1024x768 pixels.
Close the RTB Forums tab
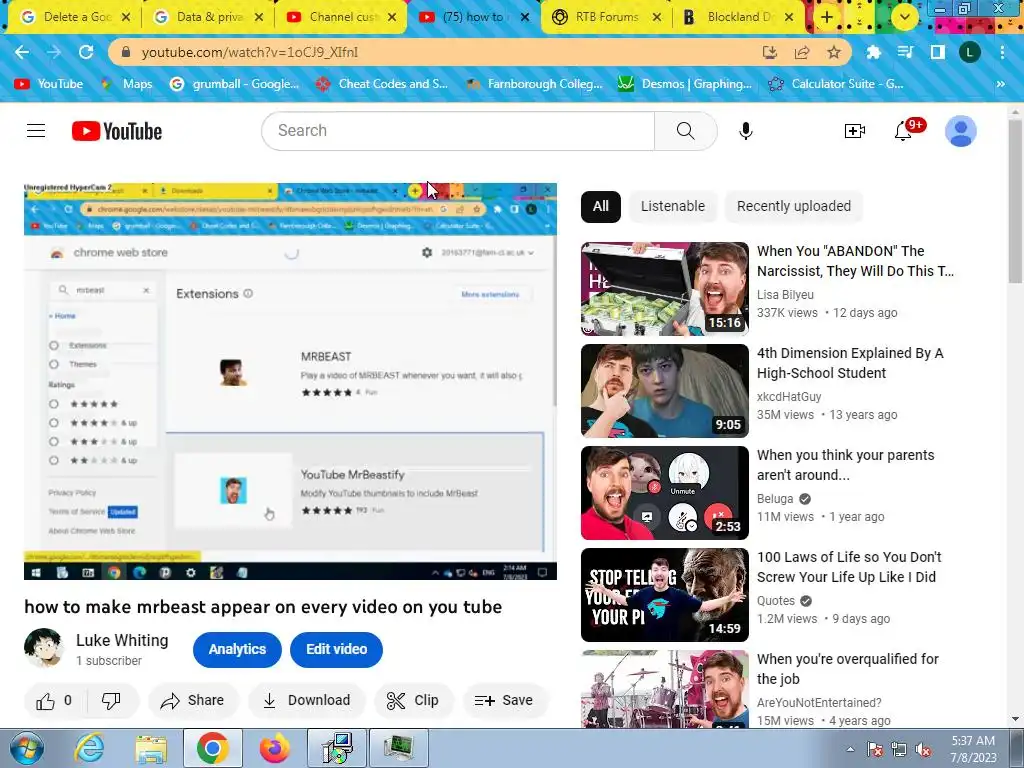pos(656,17)
